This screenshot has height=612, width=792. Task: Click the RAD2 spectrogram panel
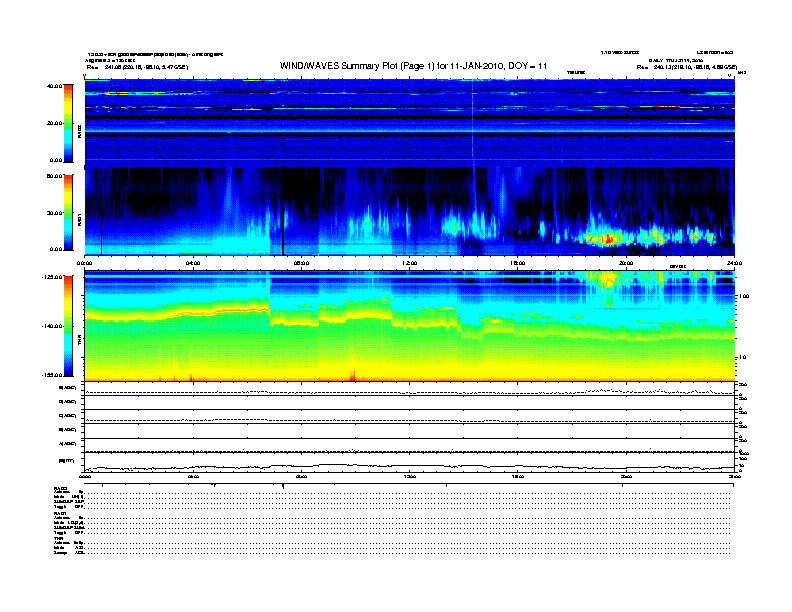[410, 122]
